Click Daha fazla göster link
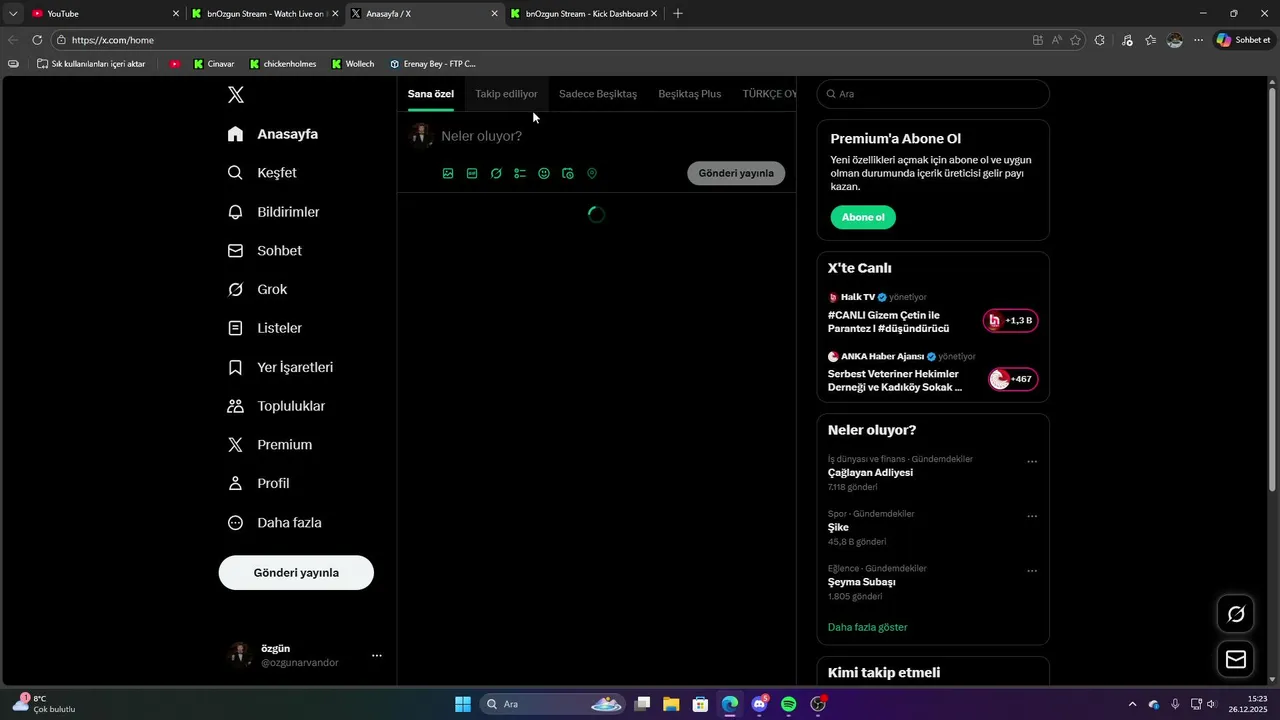1280x720 pixels. (868, 627)
